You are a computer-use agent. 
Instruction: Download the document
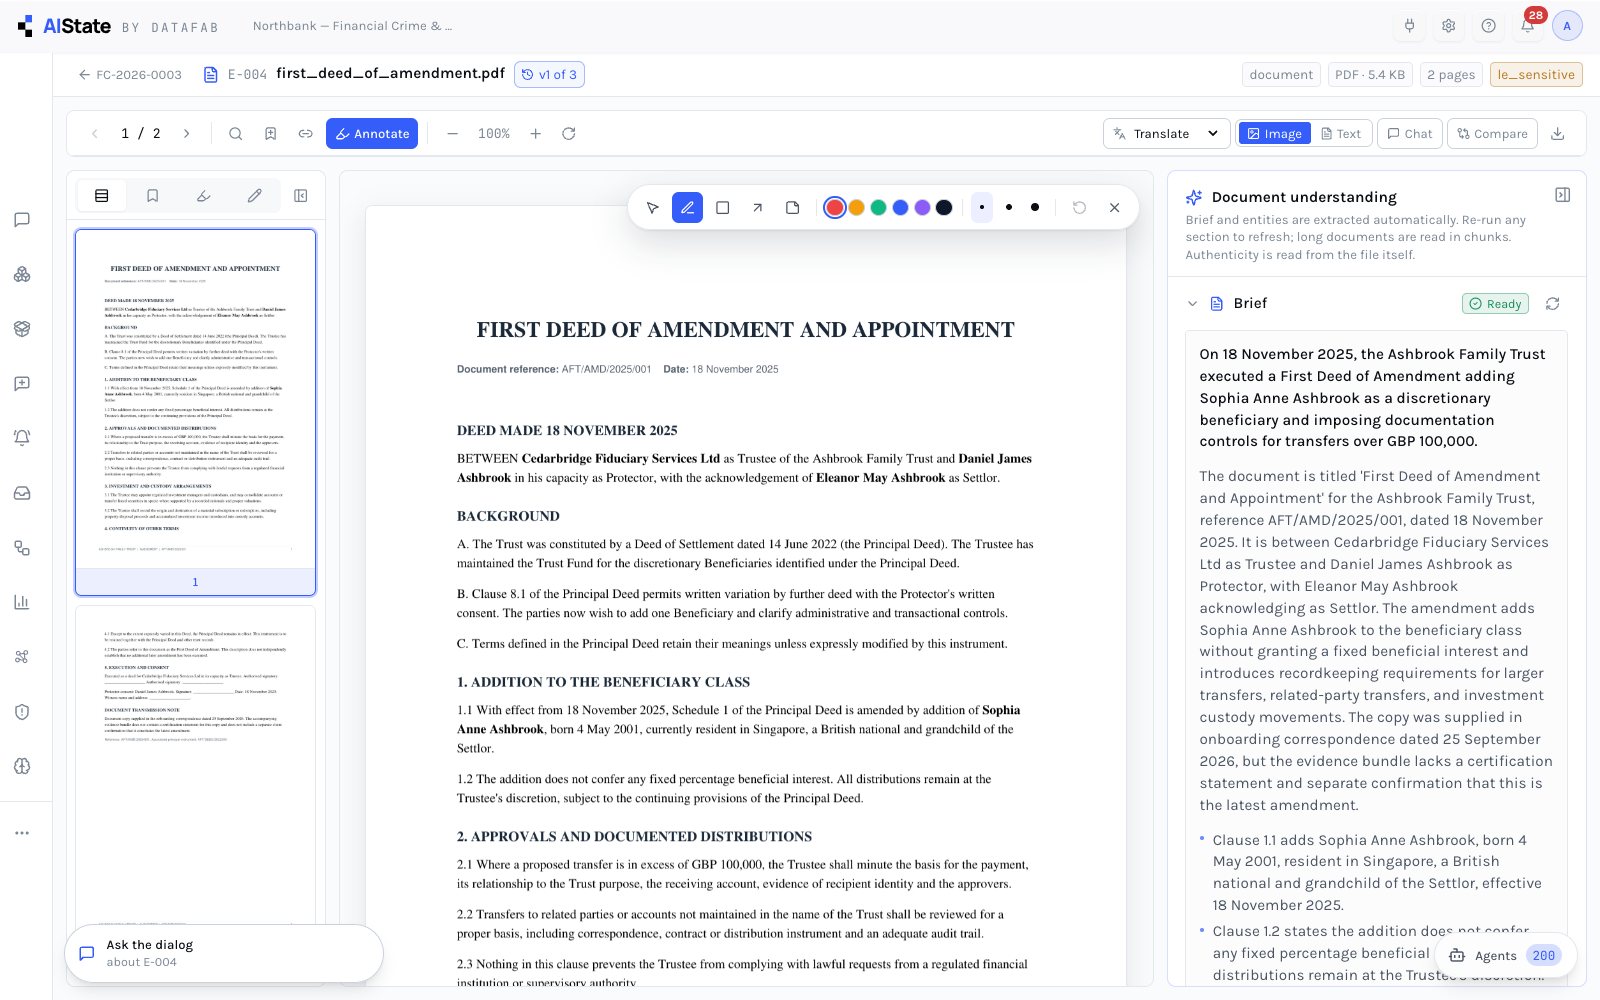point(1557,133)
